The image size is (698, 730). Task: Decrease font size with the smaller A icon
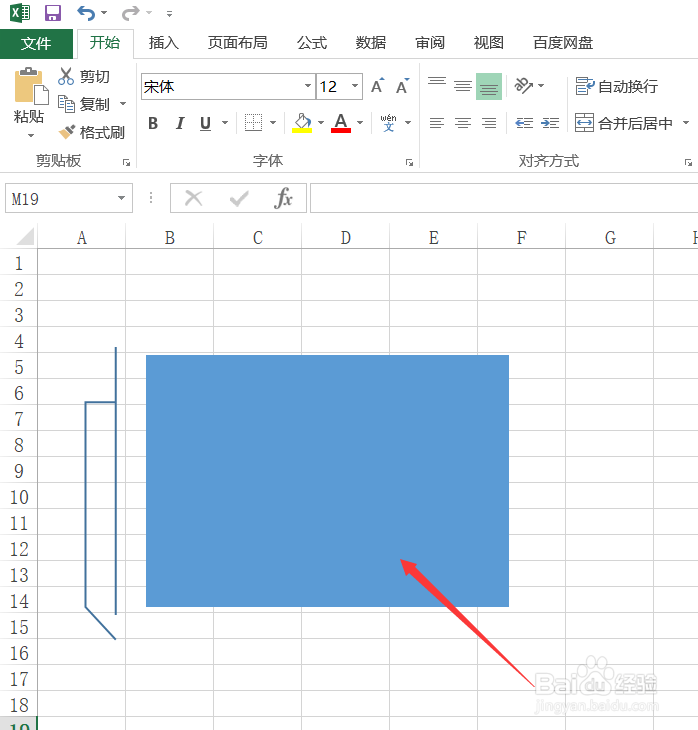tap(402, 86)
